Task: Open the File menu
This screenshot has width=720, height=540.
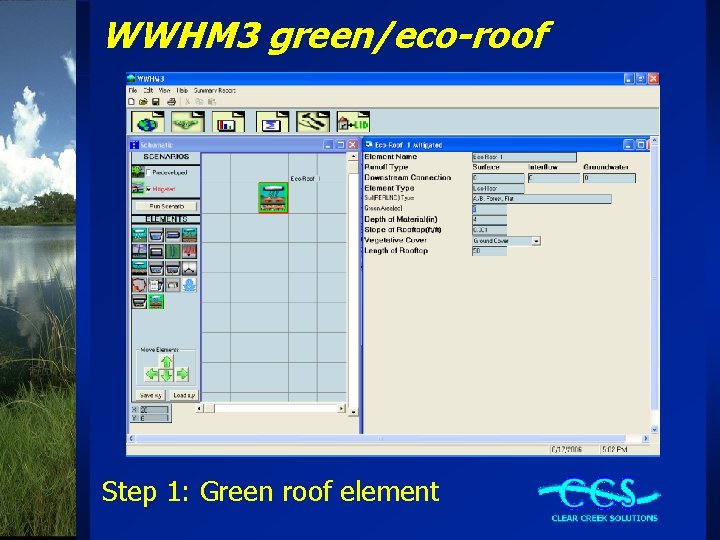Action: coord(133,90)
